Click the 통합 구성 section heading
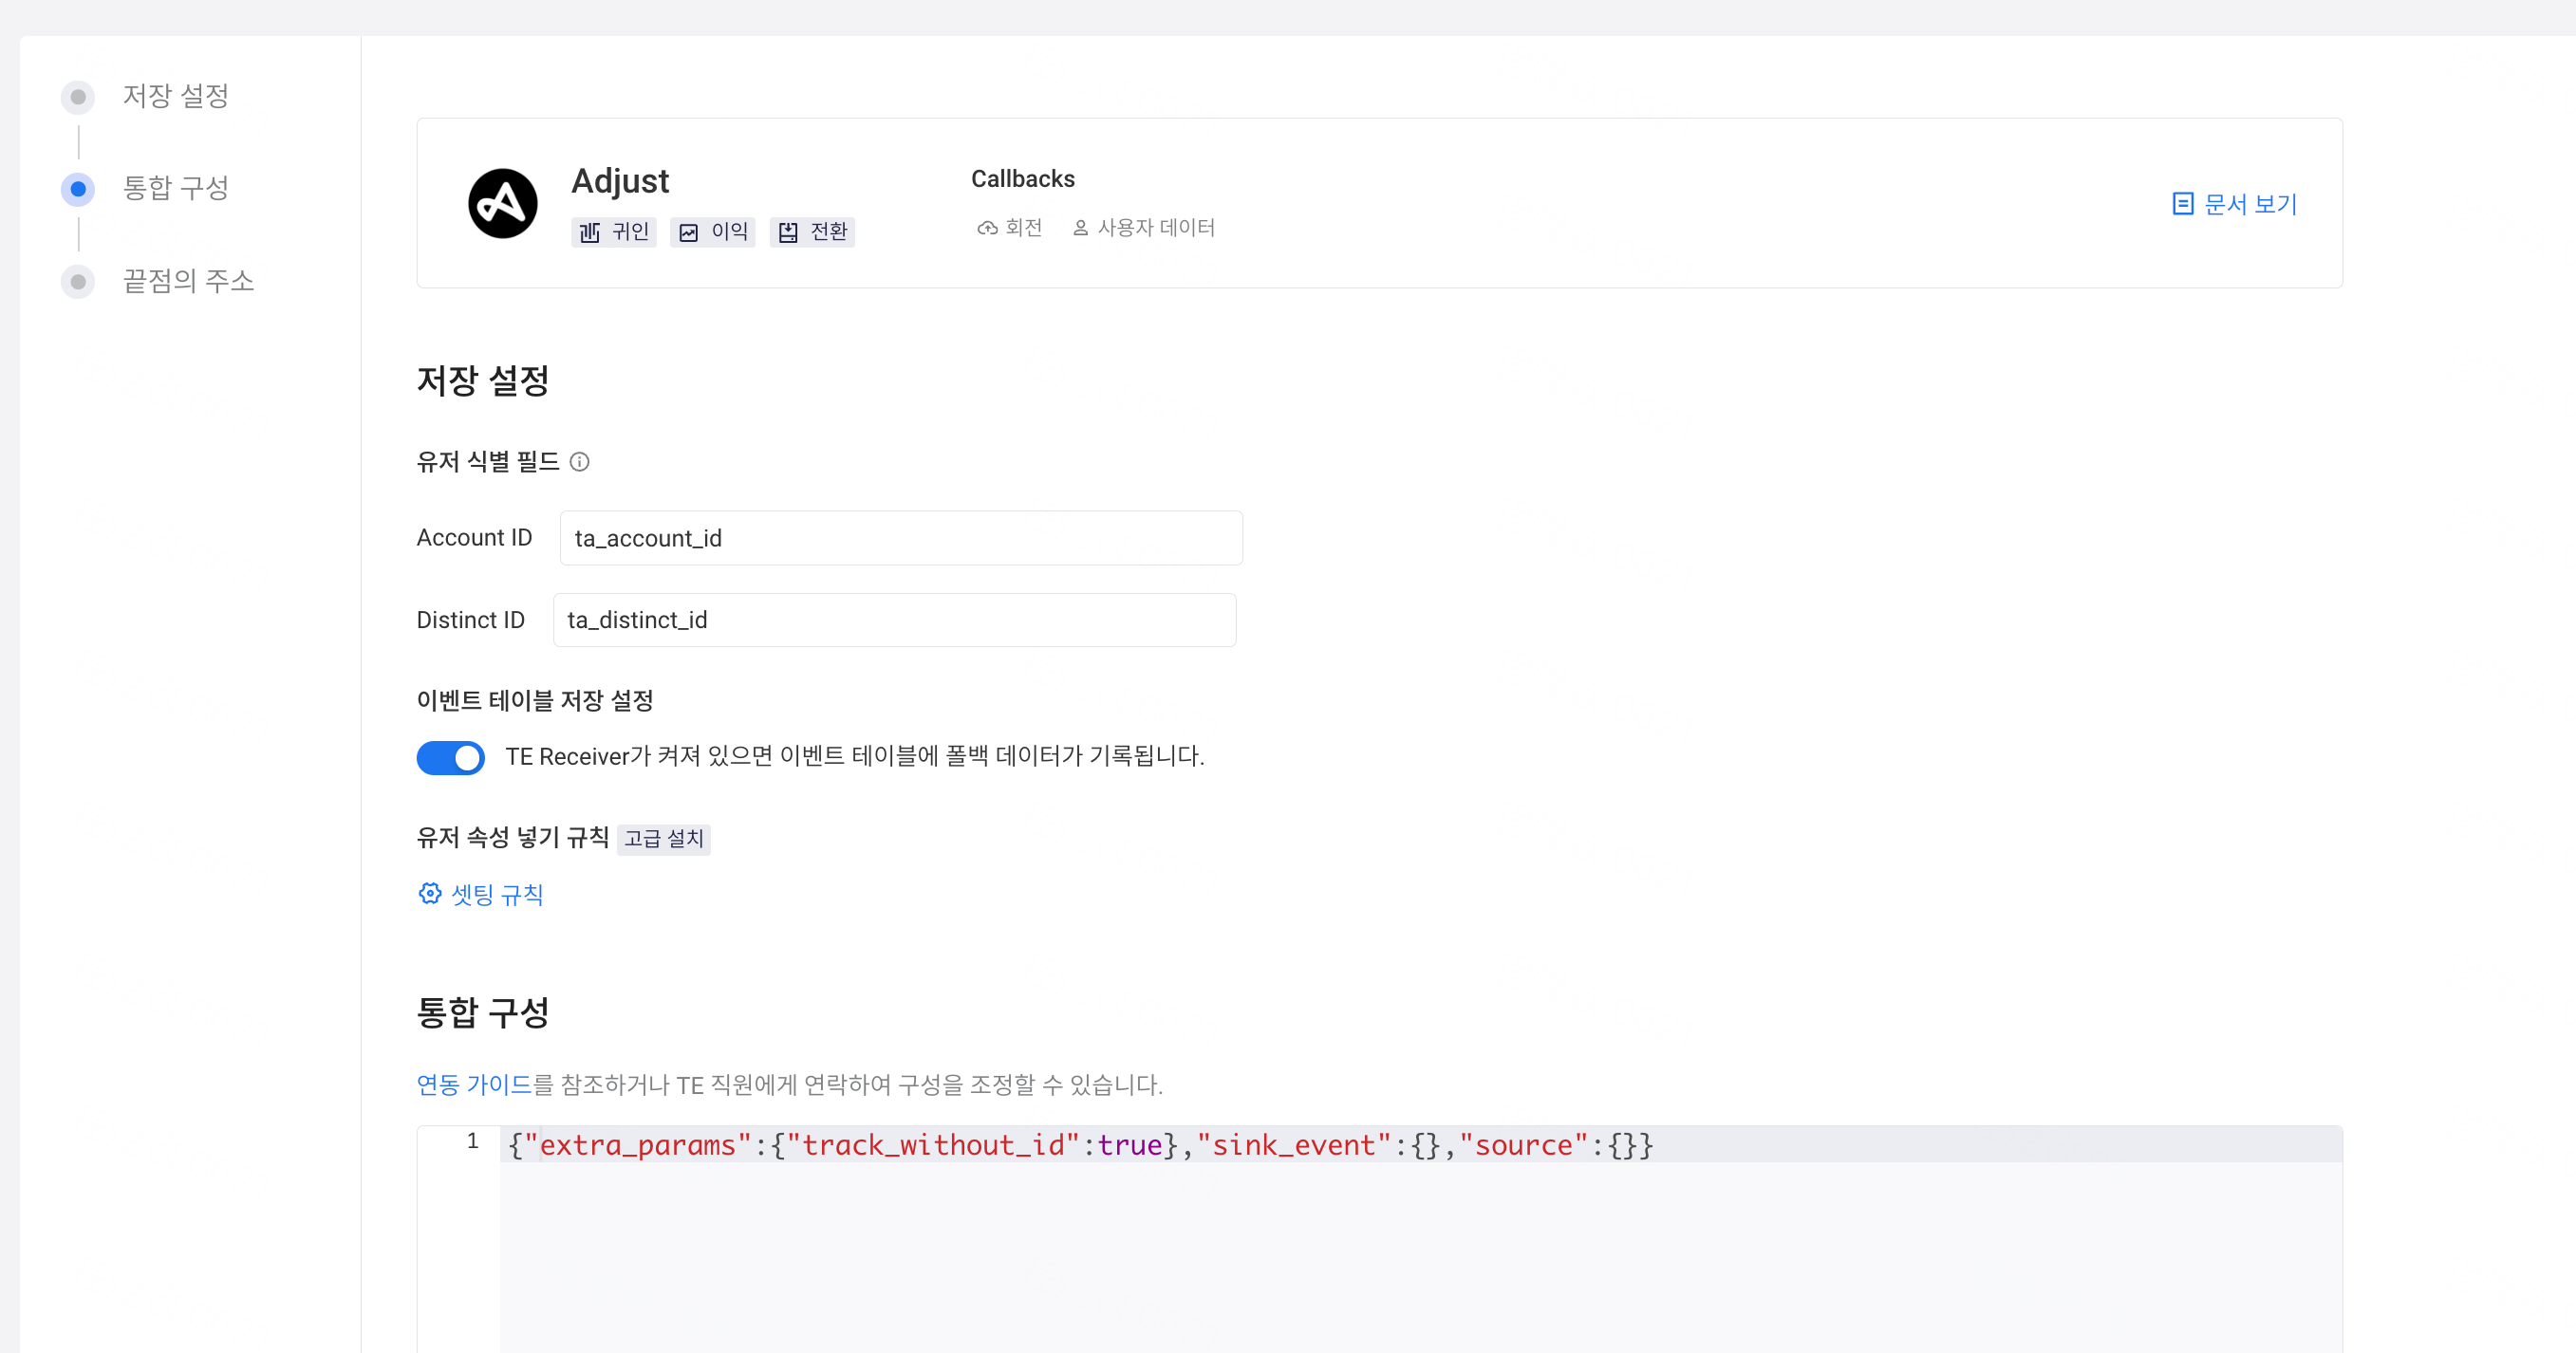This screenshot has width=2576, height=1353. (483, 1013)
